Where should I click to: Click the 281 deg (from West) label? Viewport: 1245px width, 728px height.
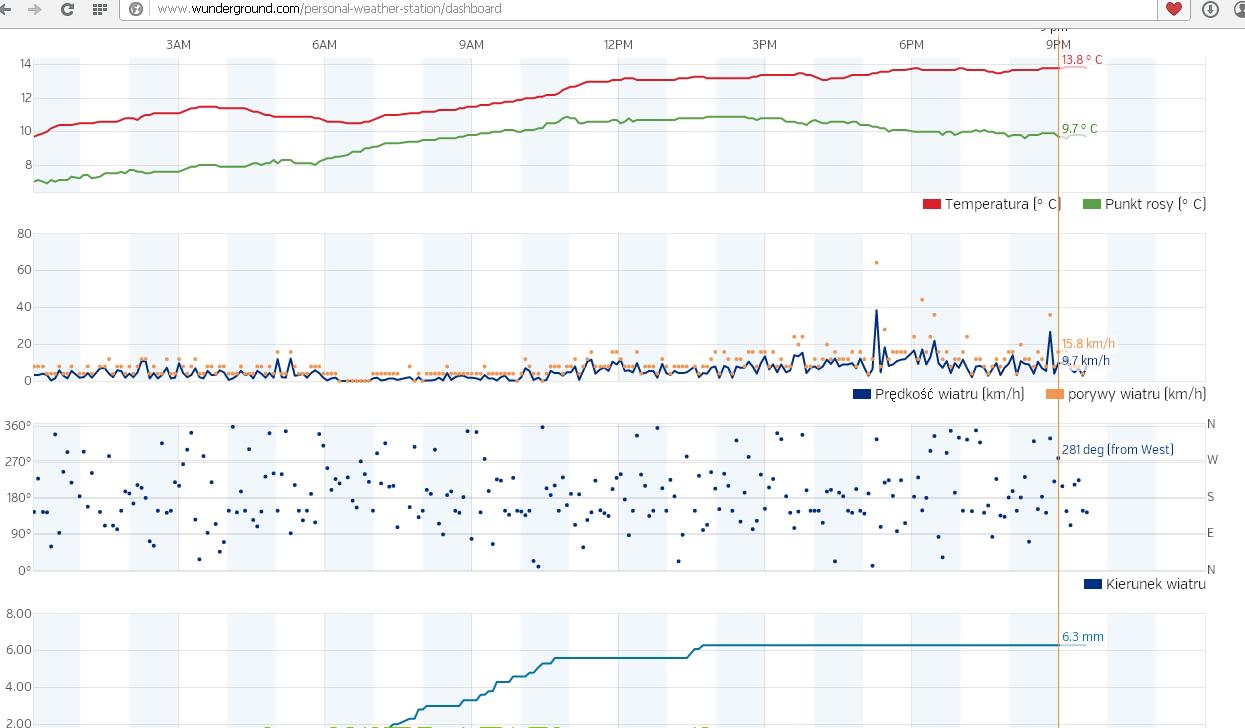coord(1117,450)
